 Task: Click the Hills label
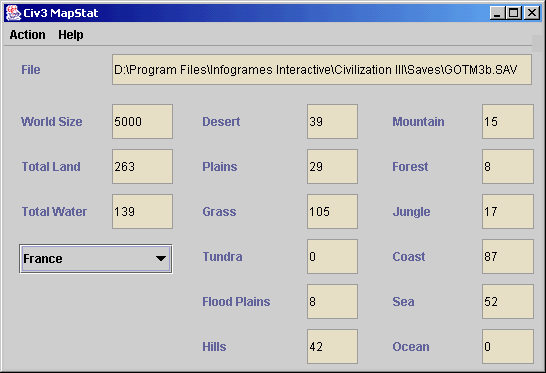[214, 347]
